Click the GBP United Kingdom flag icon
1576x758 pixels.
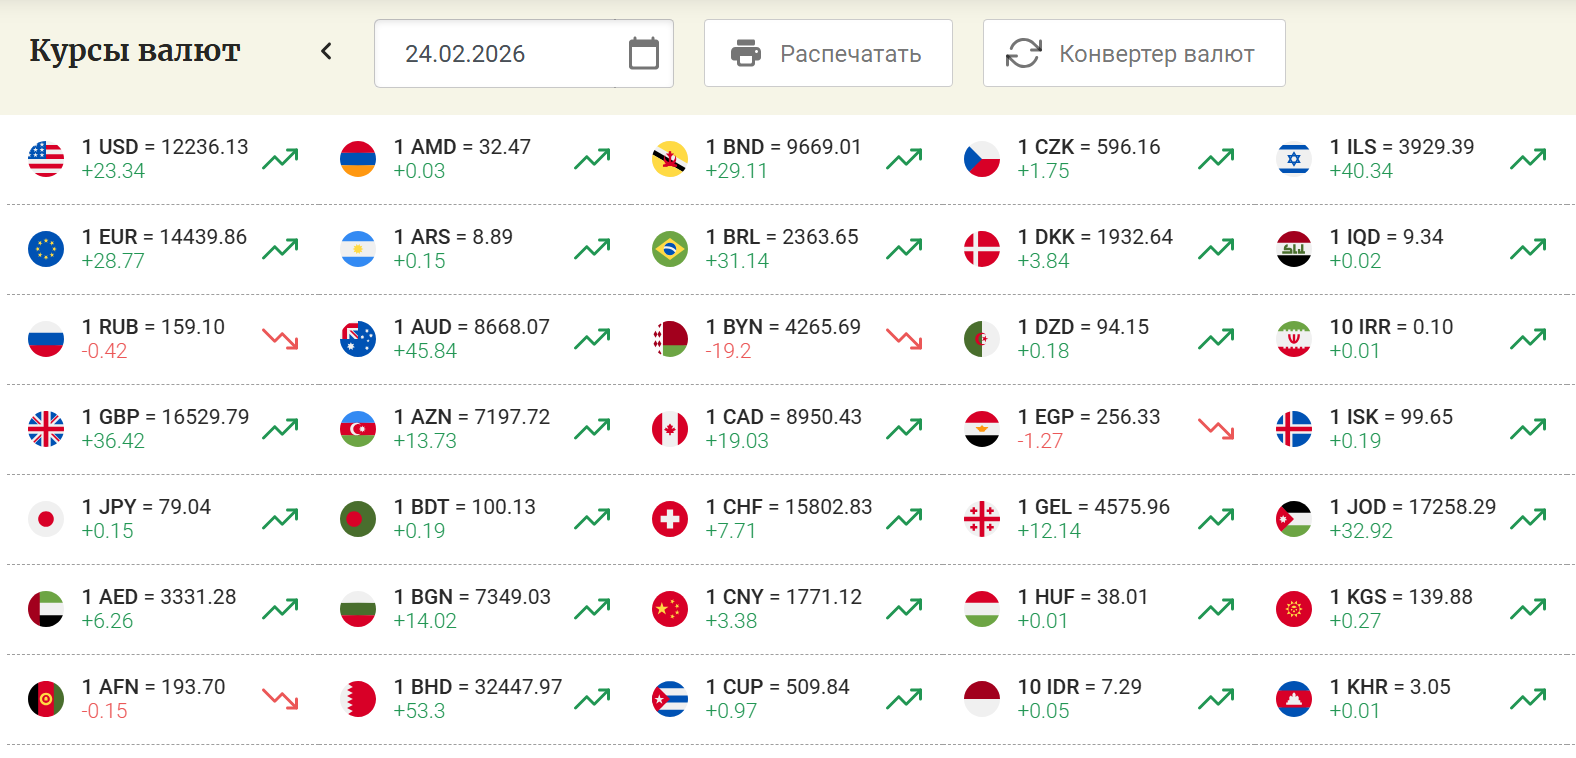[46, 429]
